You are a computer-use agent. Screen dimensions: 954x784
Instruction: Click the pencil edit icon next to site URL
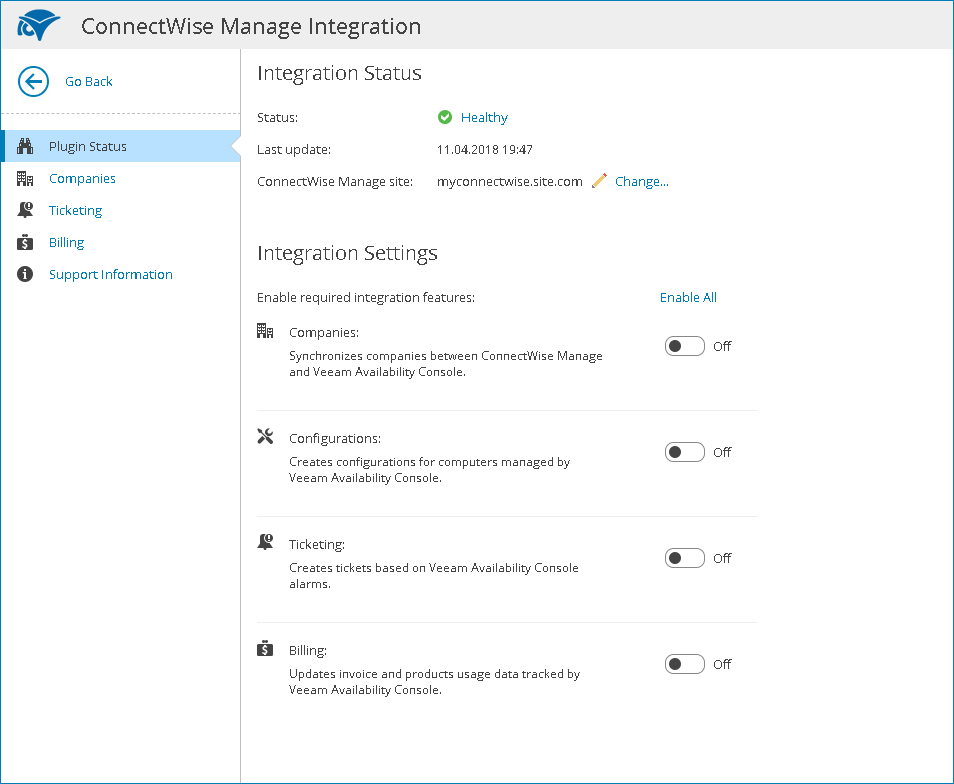pos(599,181)
